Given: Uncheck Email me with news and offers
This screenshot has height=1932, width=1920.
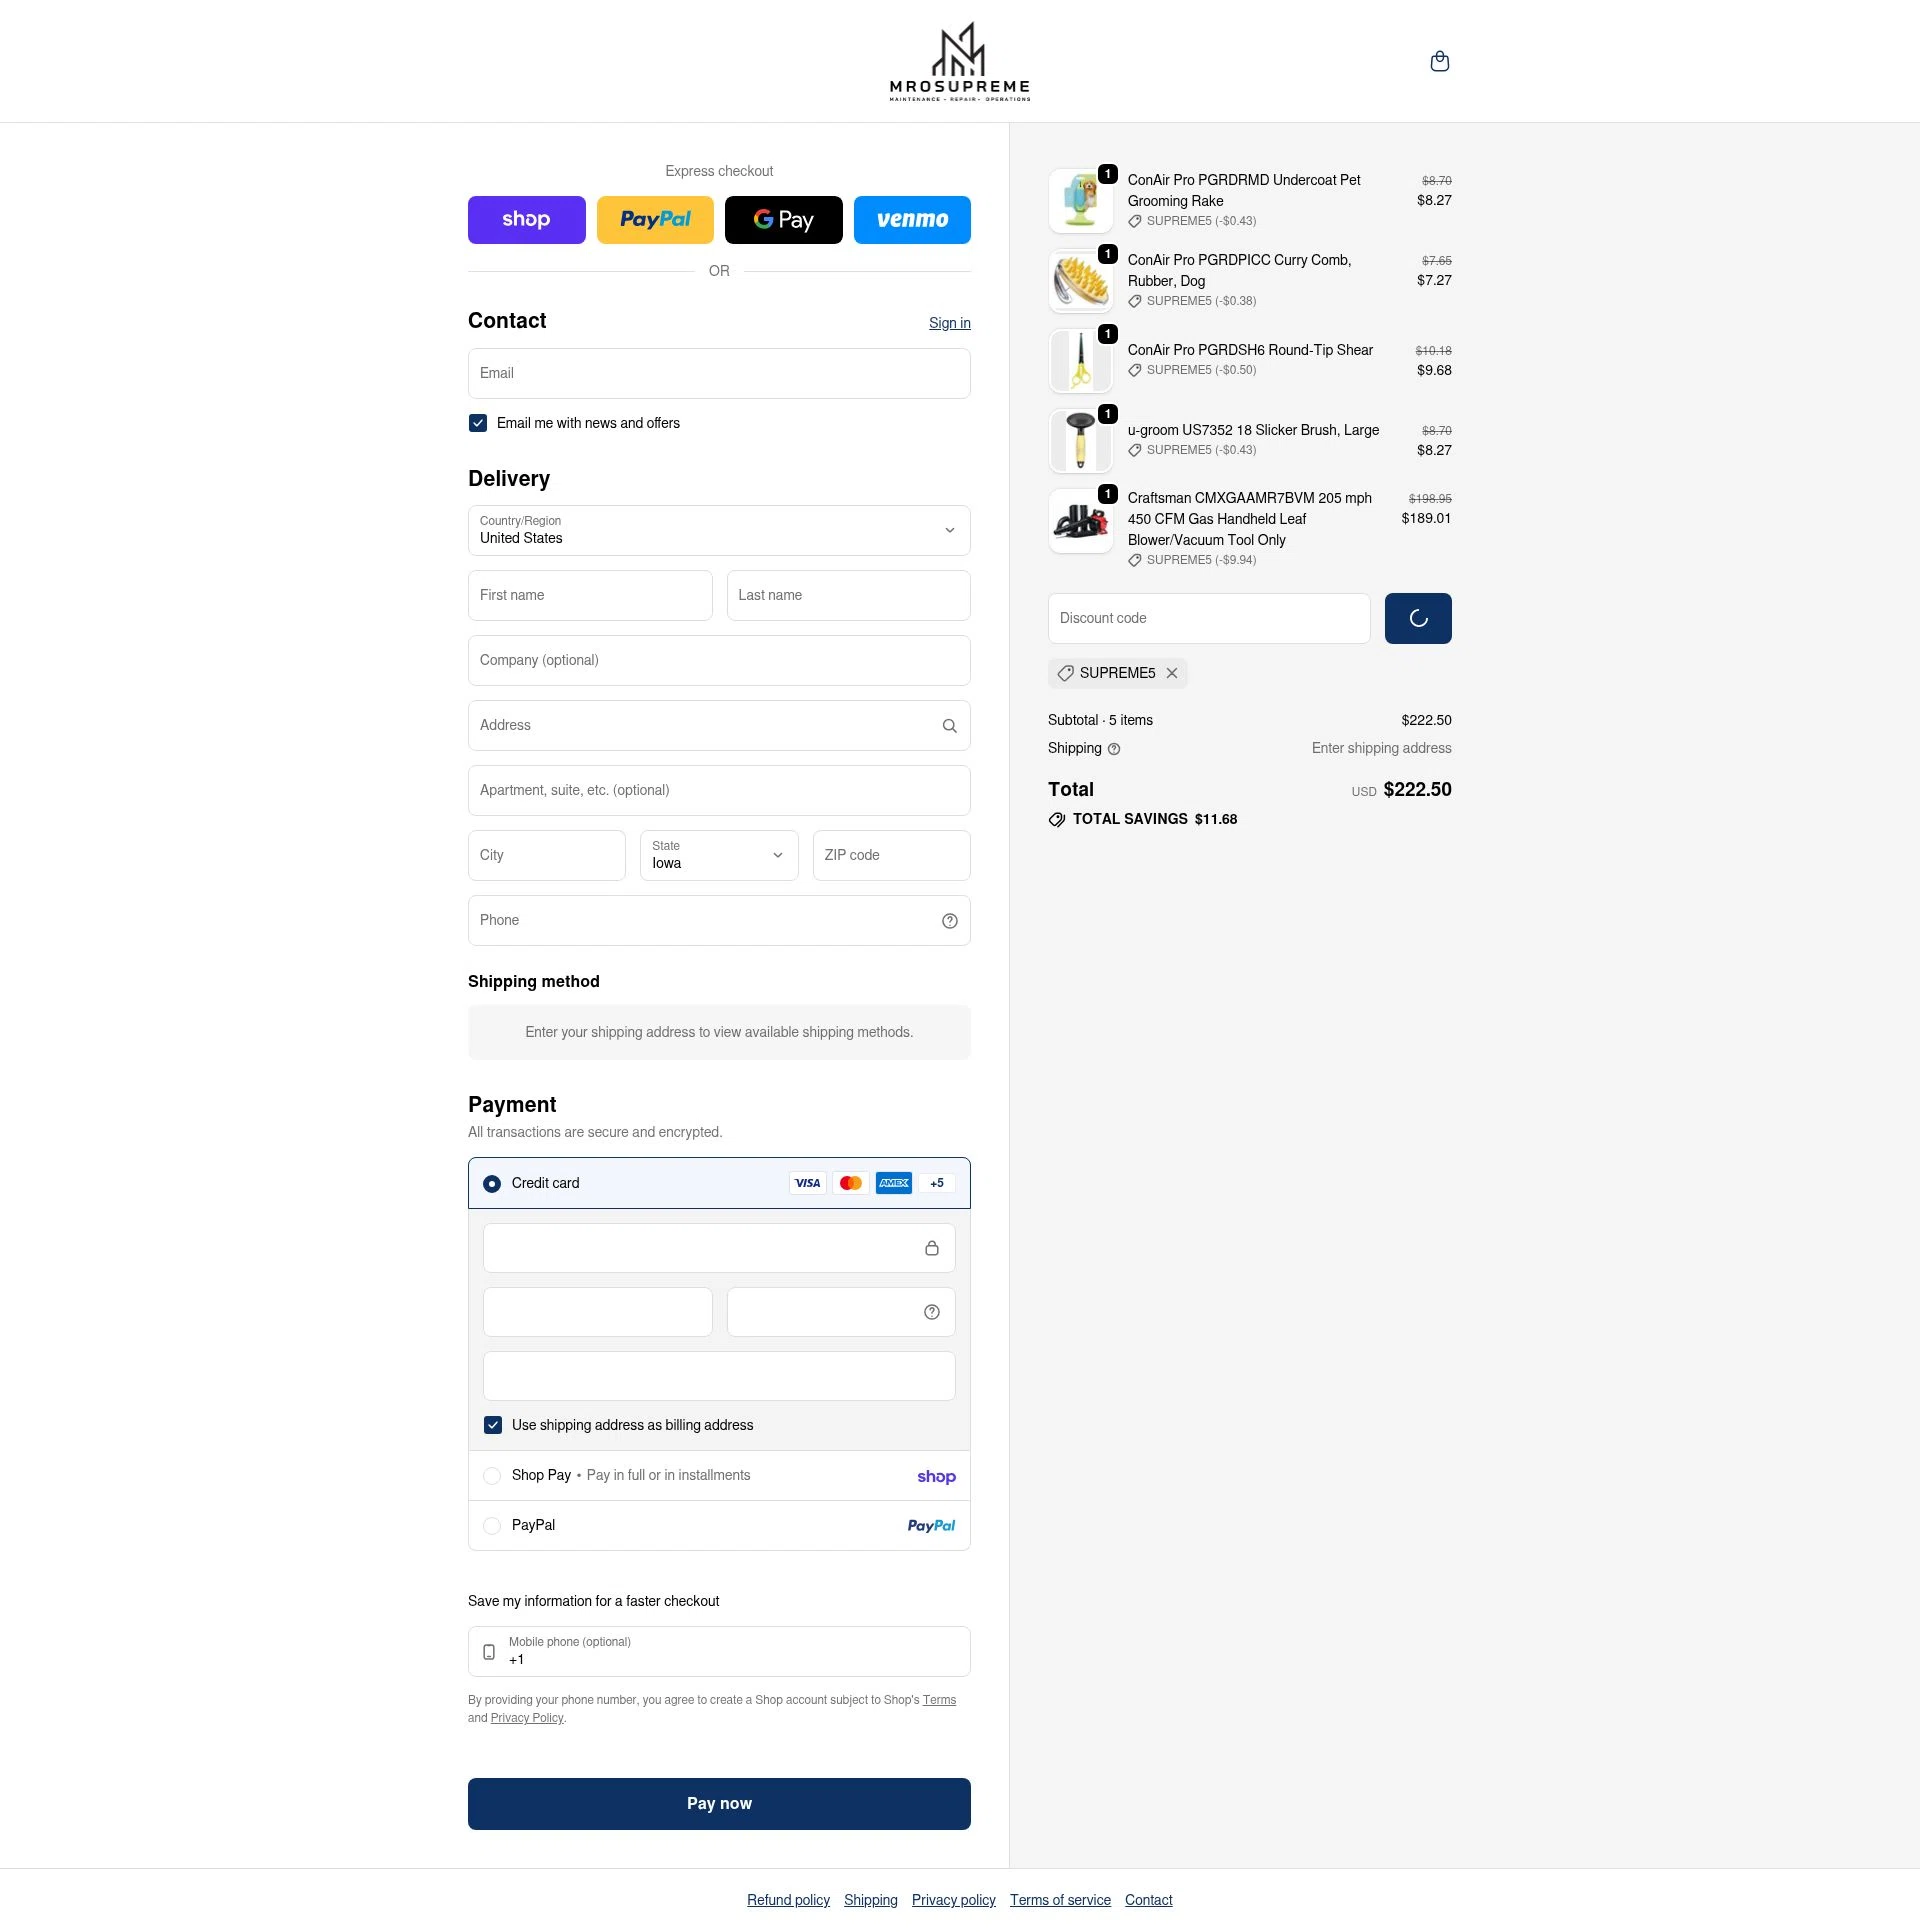Looking at the screenshot, I should tap(478, 423).
